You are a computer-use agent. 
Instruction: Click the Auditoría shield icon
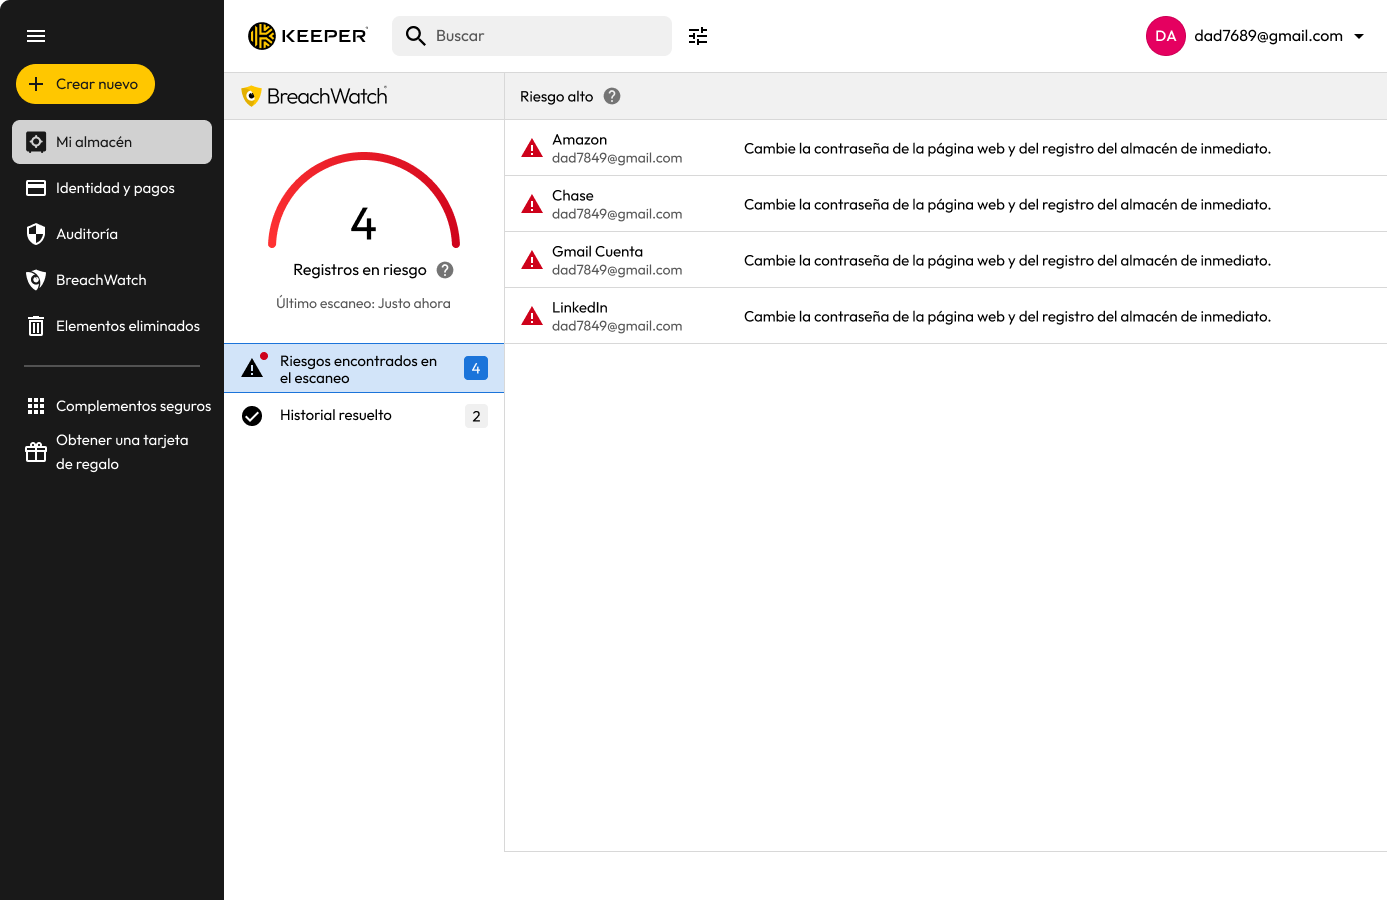[36, 234]
